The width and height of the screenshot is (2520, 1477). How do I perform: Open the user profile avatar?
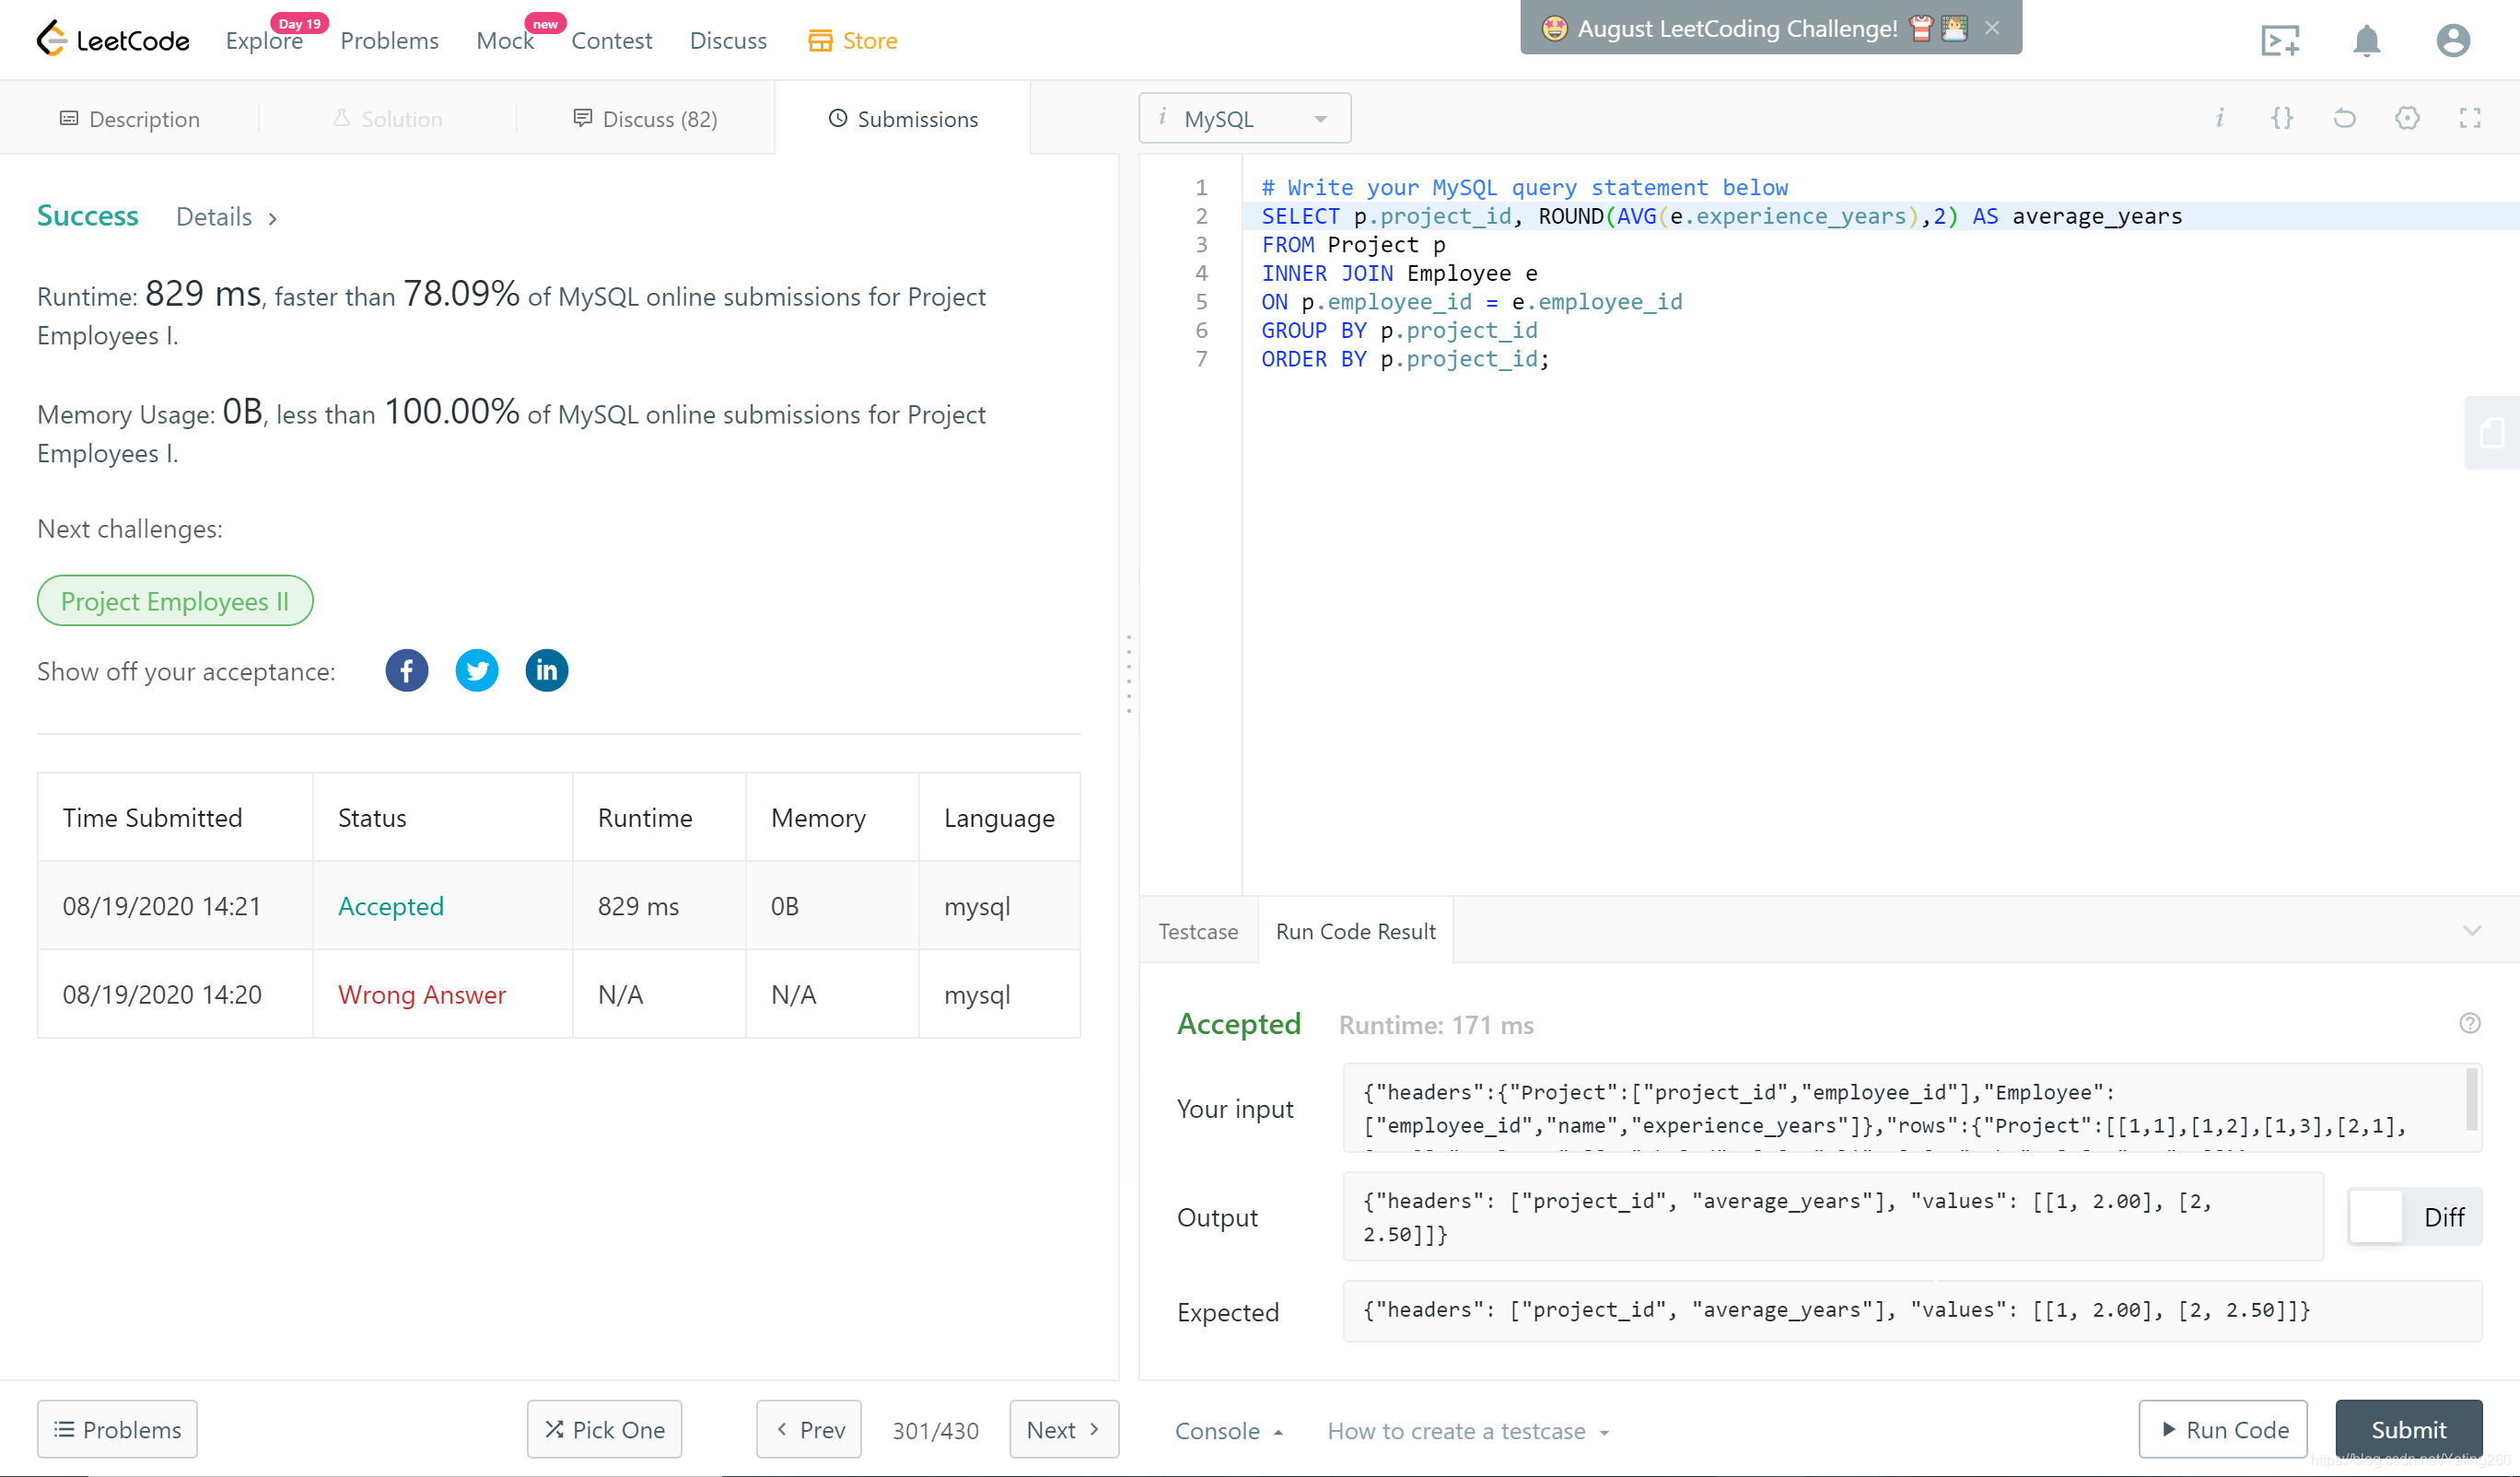coord(2452,41)
